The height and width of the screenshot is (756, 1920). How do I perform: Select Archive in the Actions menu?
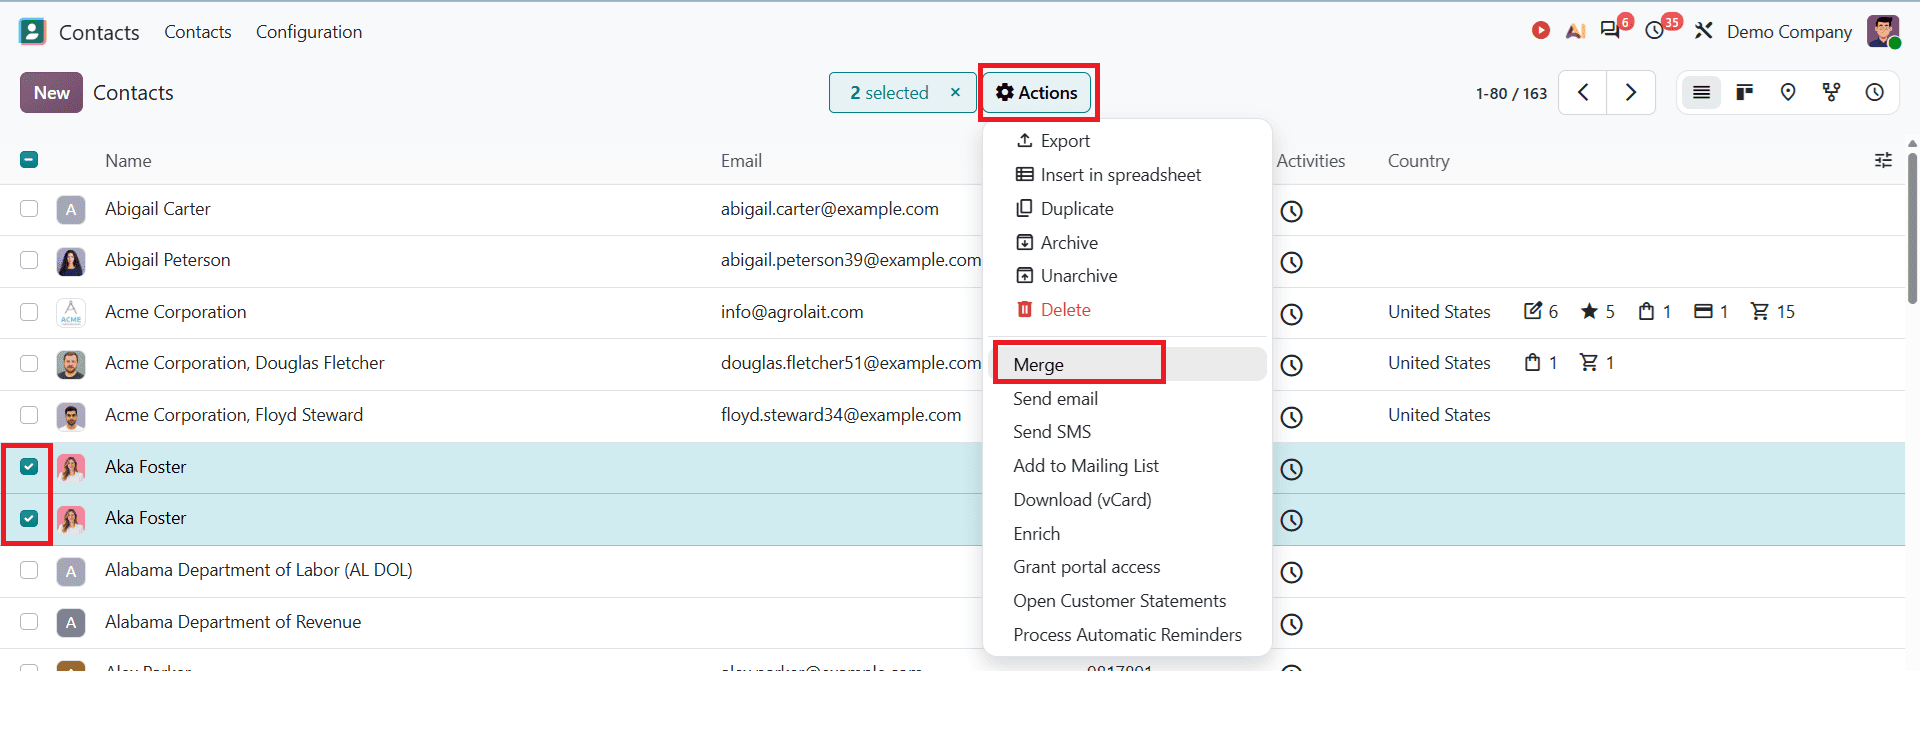[x=1127, y=243]
